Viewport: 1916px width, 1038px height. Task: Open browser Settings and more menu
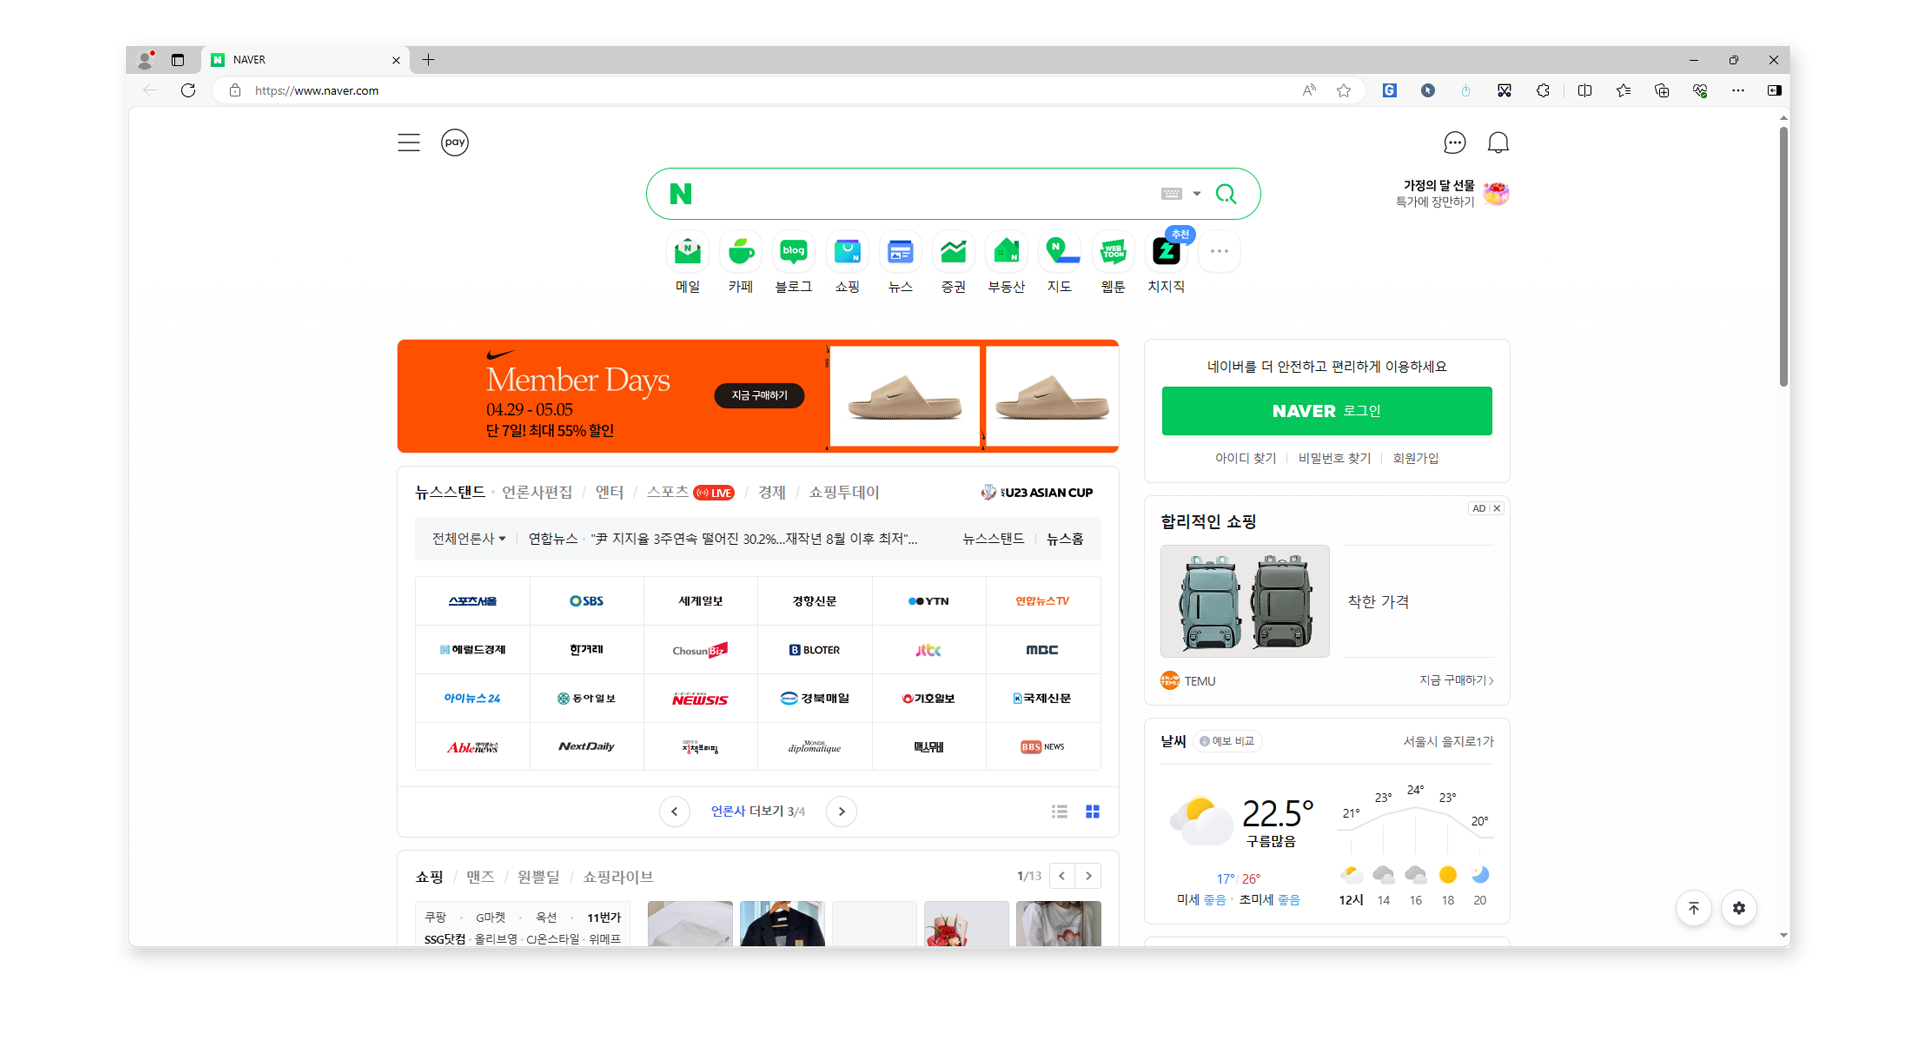1738,90
